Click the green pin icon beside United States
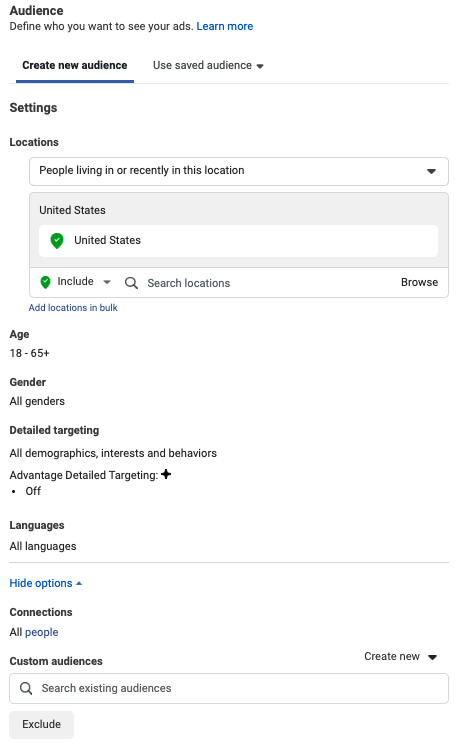 click(57, 241)
